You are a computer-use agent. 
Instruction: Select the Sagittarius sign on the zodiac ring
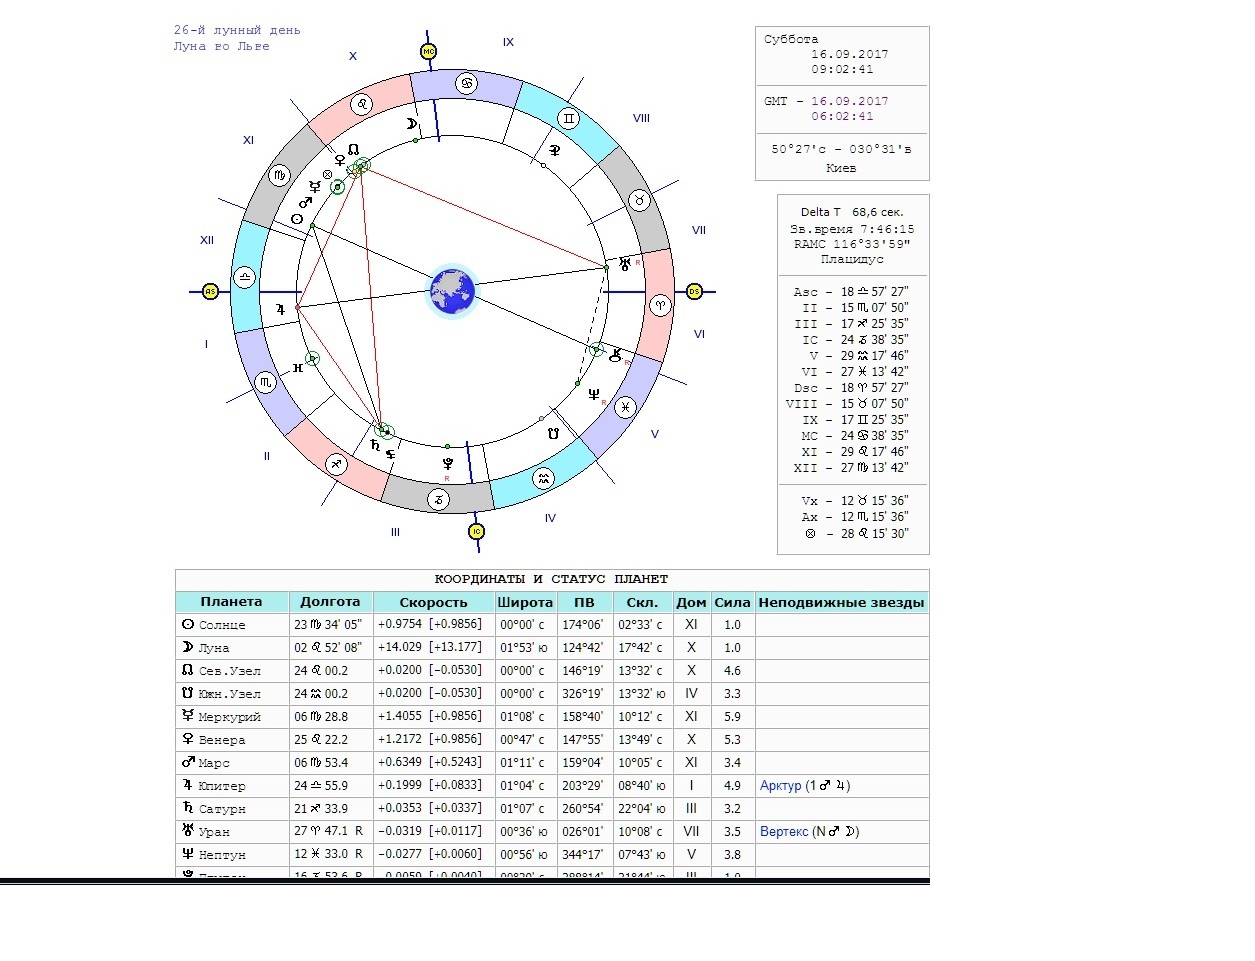tap(337, 463)
